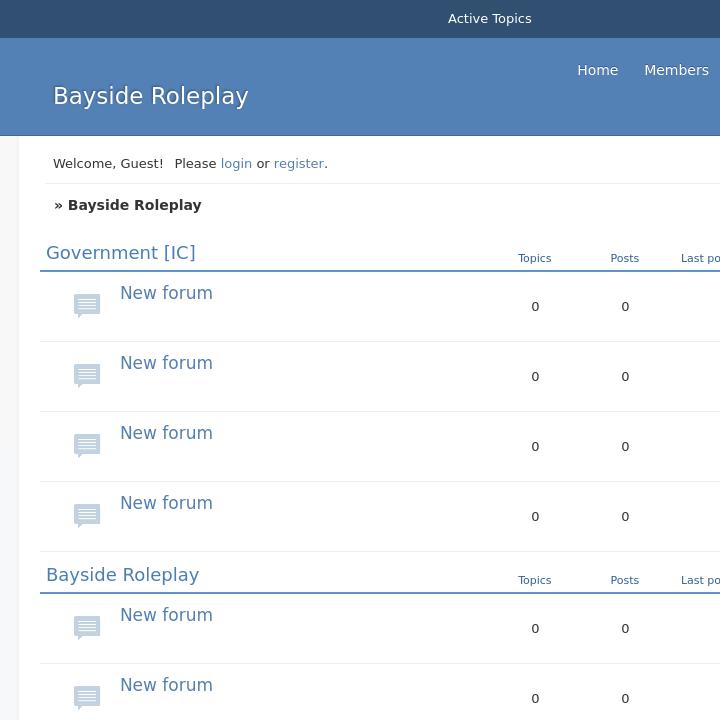Click the second forum's speech icon under Government [IC]
The width and height of the screenshot is (720, 720).
click(x=87, y=375)
